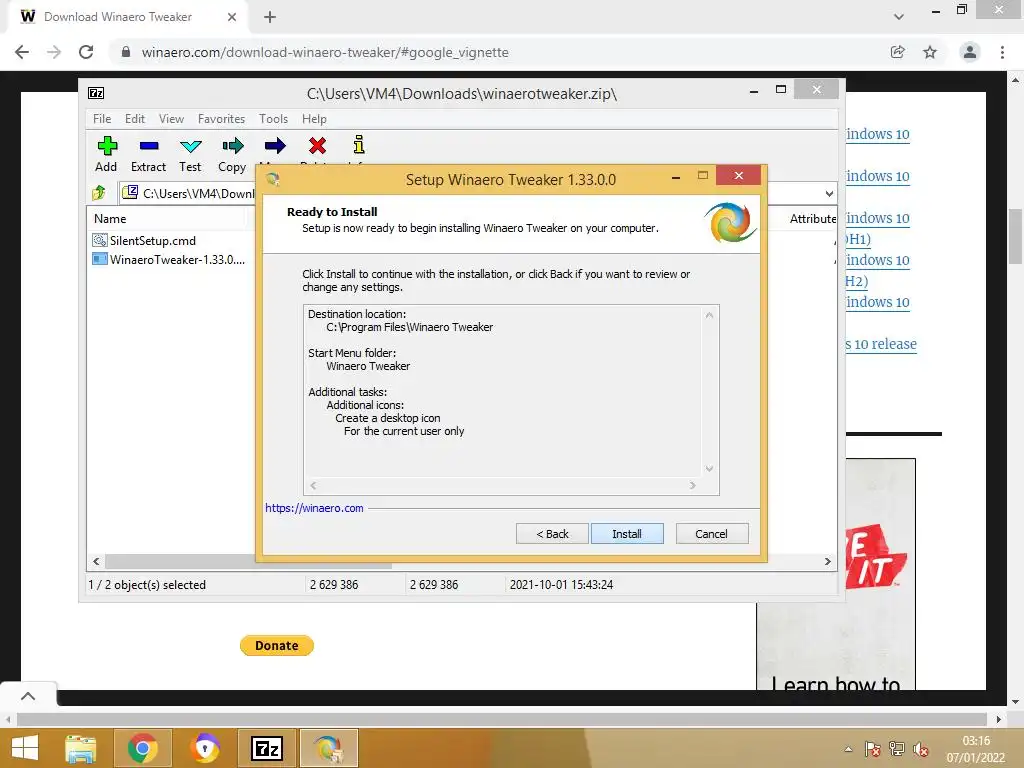This screenshot has width=1024, height=768.
Task: Cancel the Winaero Tweaker setup
Action: click(x=712, y=534)
